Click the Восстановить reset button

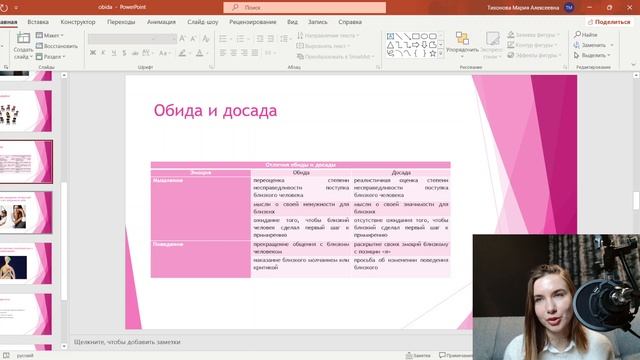tap(56, 46)
